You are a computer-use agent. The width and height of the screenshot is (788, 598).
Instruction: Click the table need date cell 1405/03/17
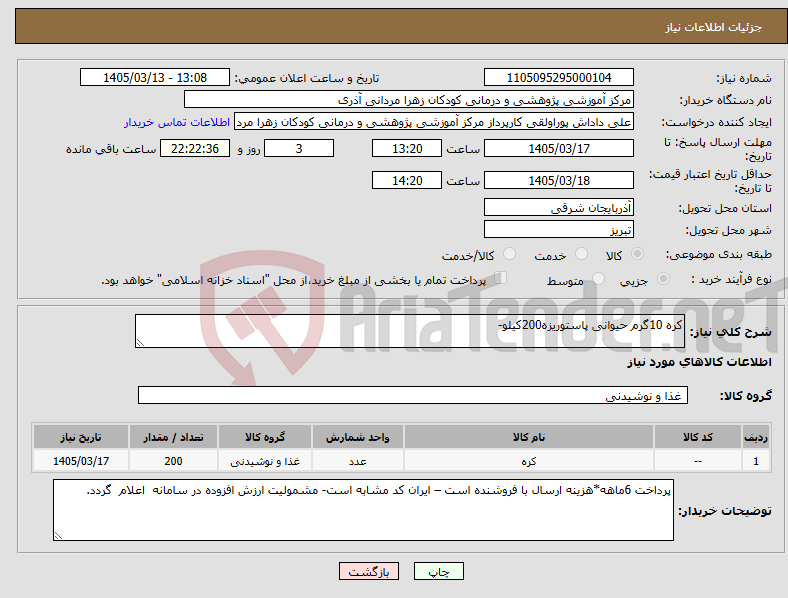click(81, 460)
